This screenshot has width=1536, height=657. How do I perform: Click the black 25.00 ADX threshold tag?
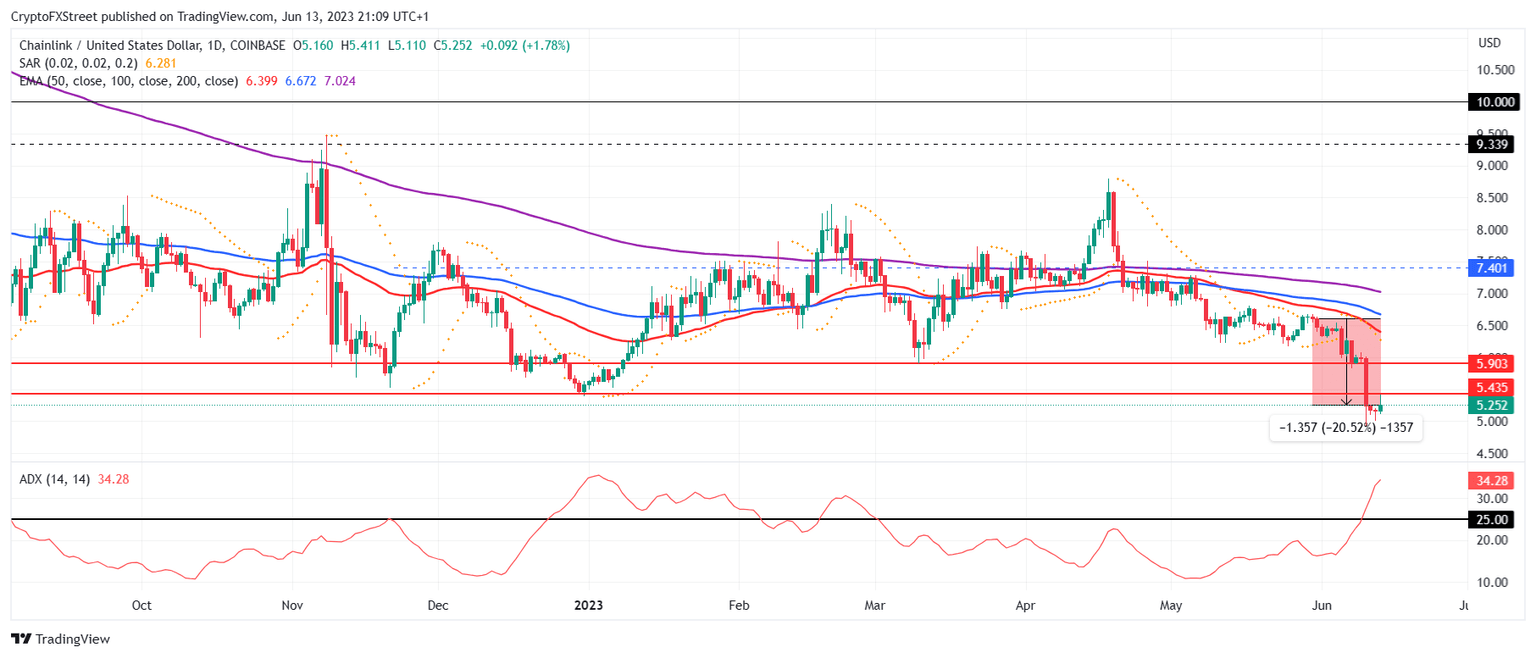[1490, 519]
